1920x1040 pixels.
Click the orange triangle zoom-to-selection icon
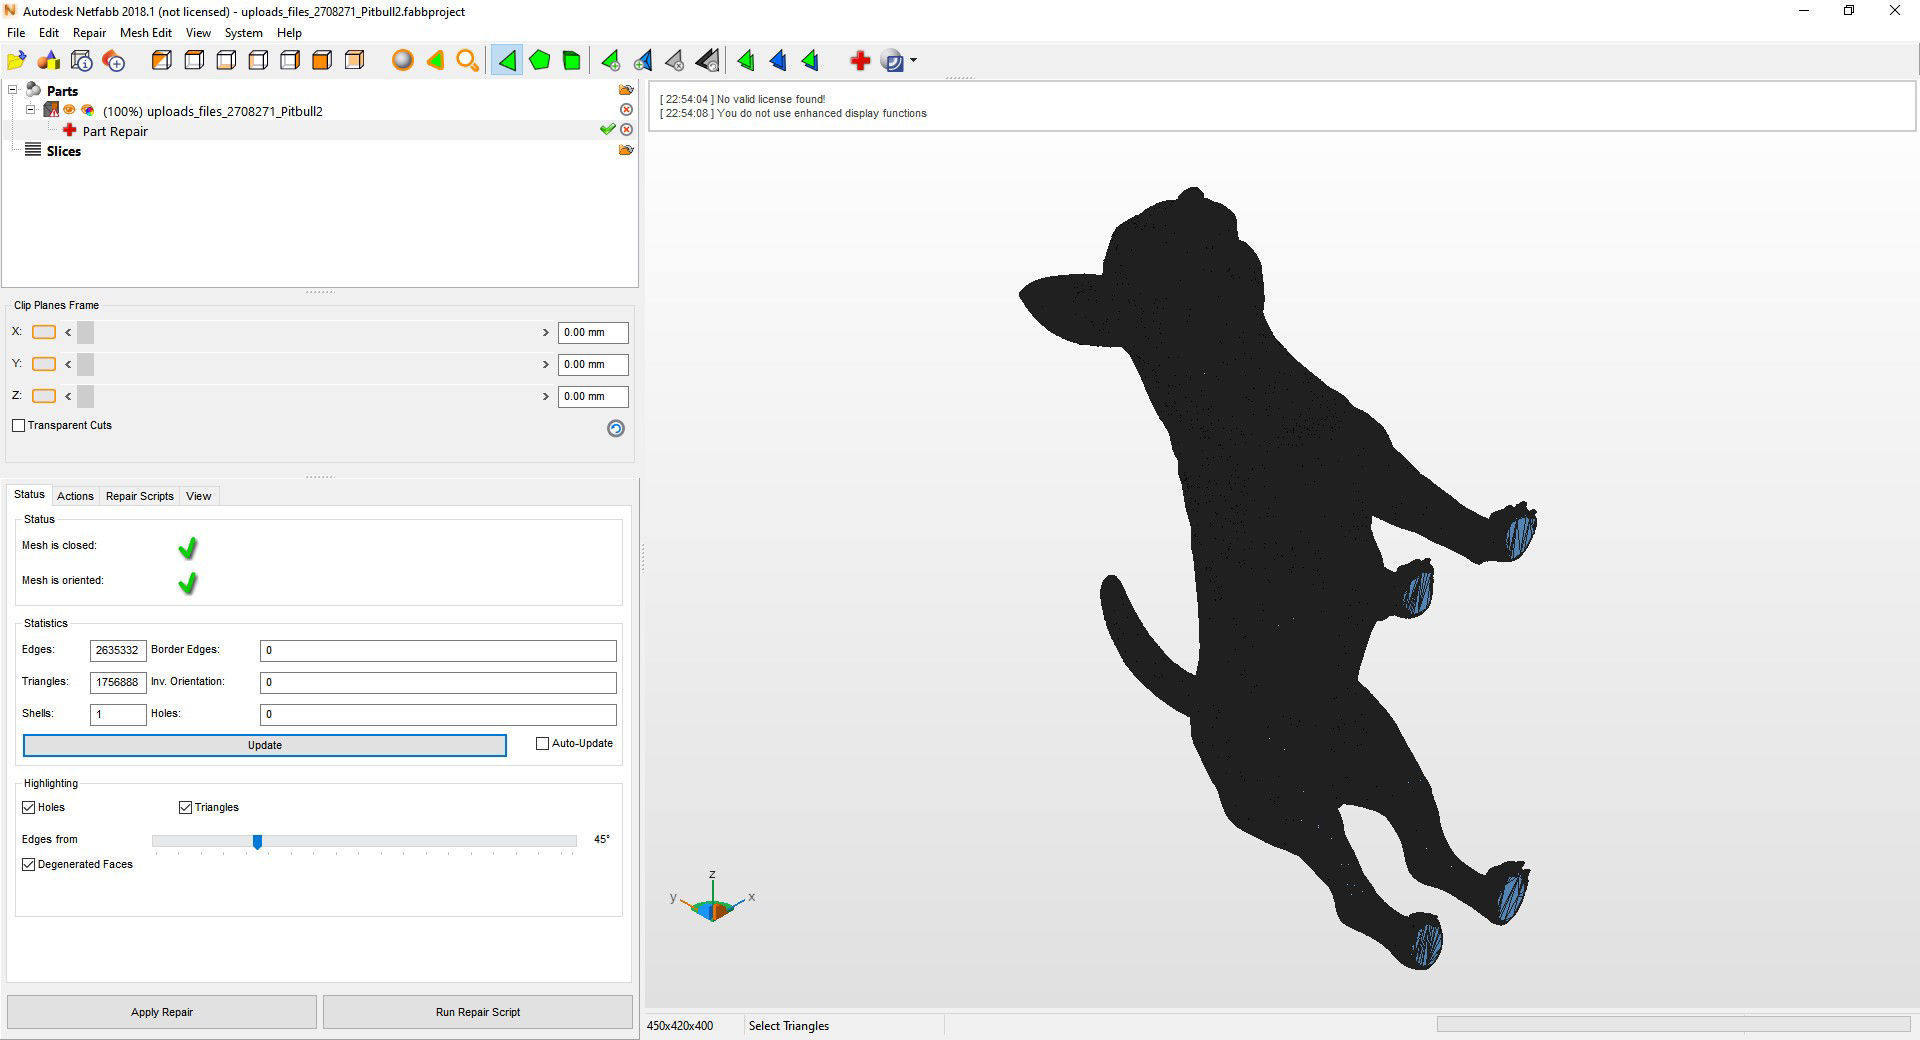[435, 61]
